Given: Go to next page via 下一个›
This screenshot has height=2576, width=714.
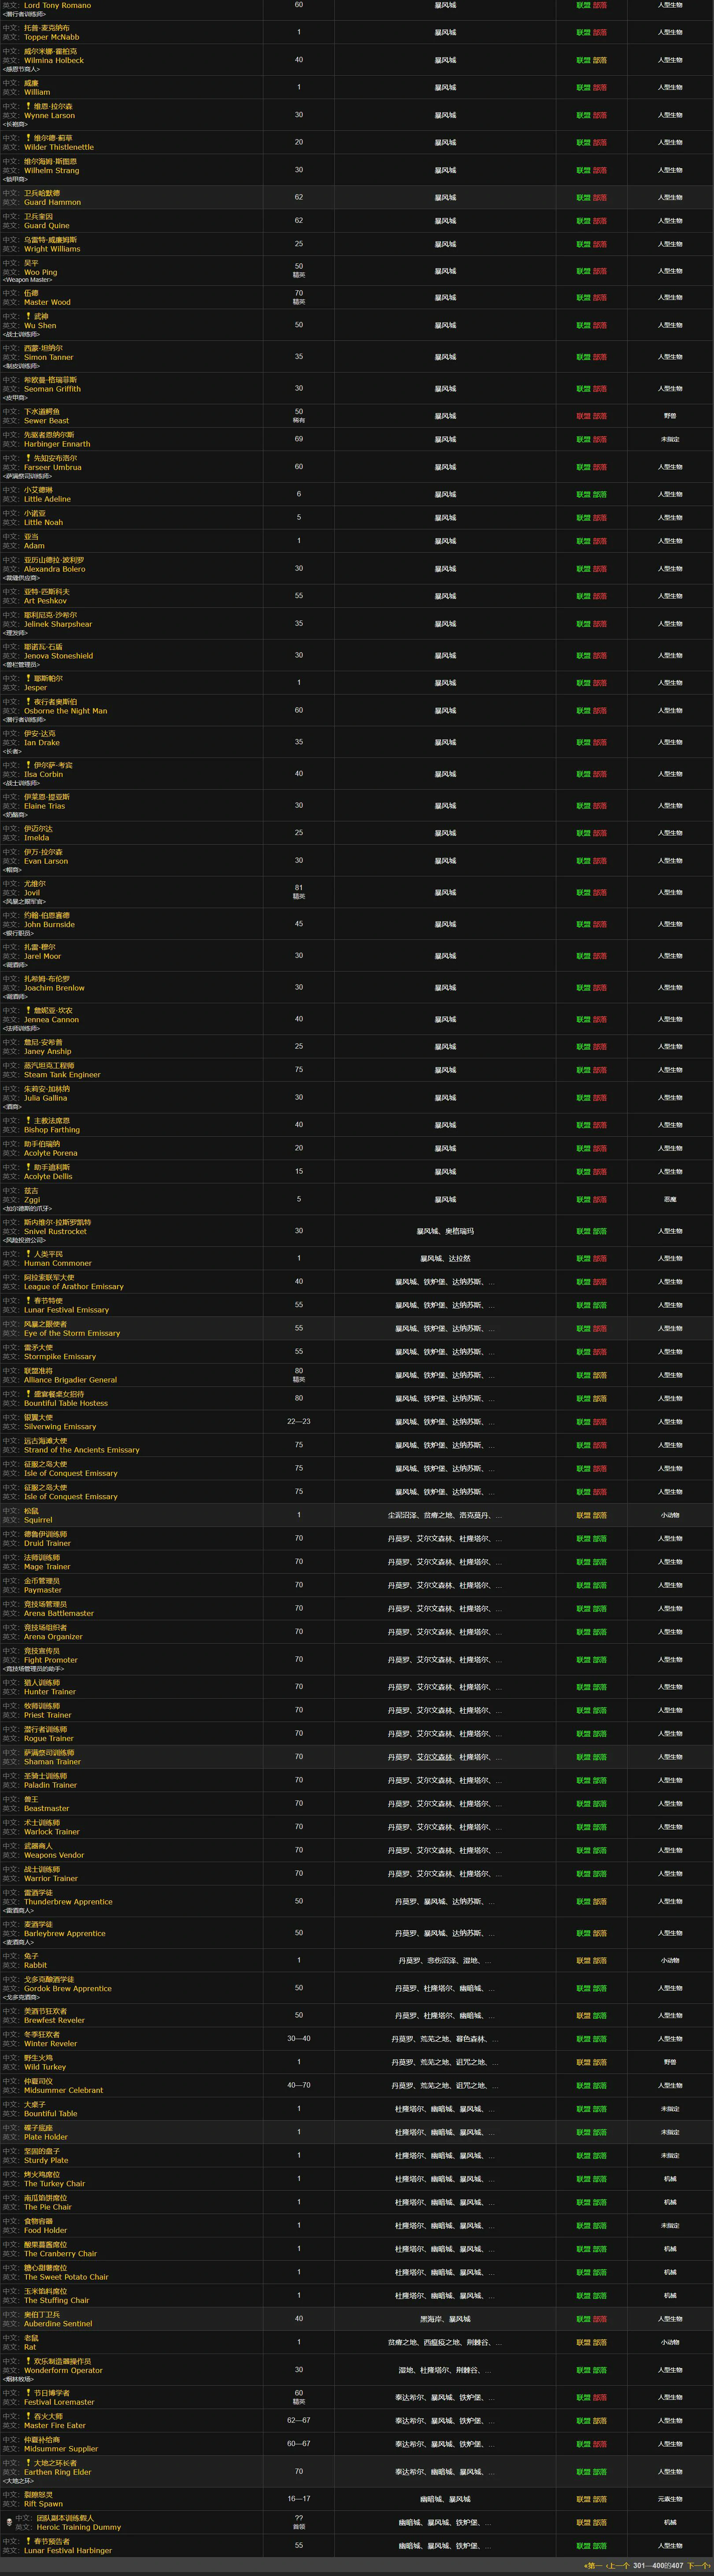Looking at the screenshot, I should (698, 2566).
